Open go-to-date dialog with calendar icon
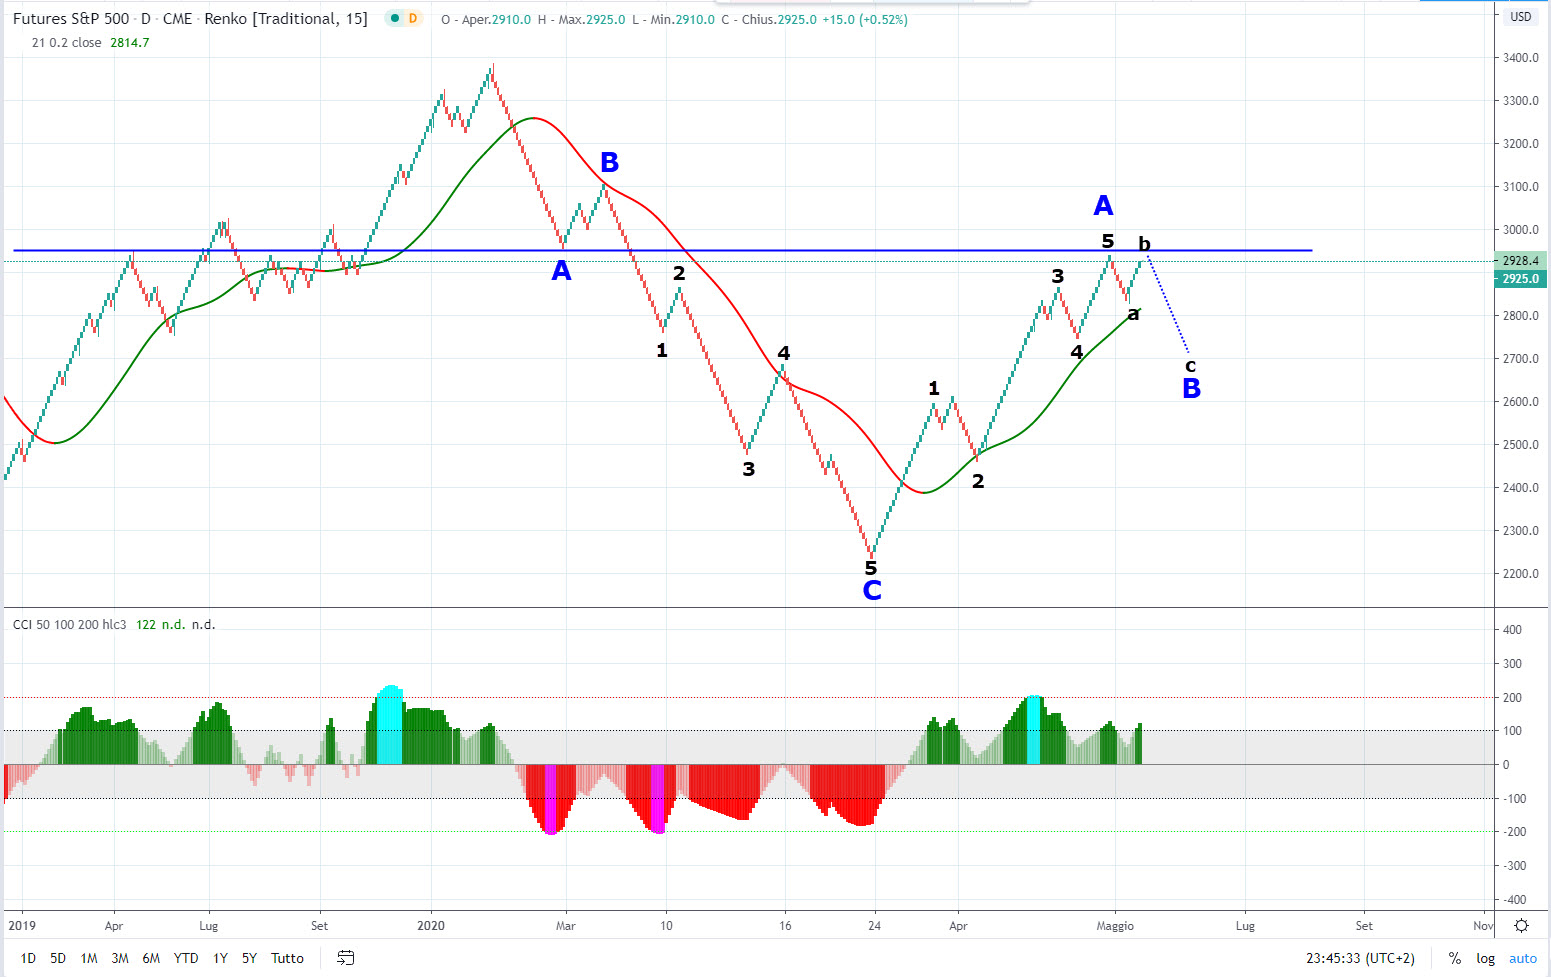The image size is (1551, 977). point(345,958)
